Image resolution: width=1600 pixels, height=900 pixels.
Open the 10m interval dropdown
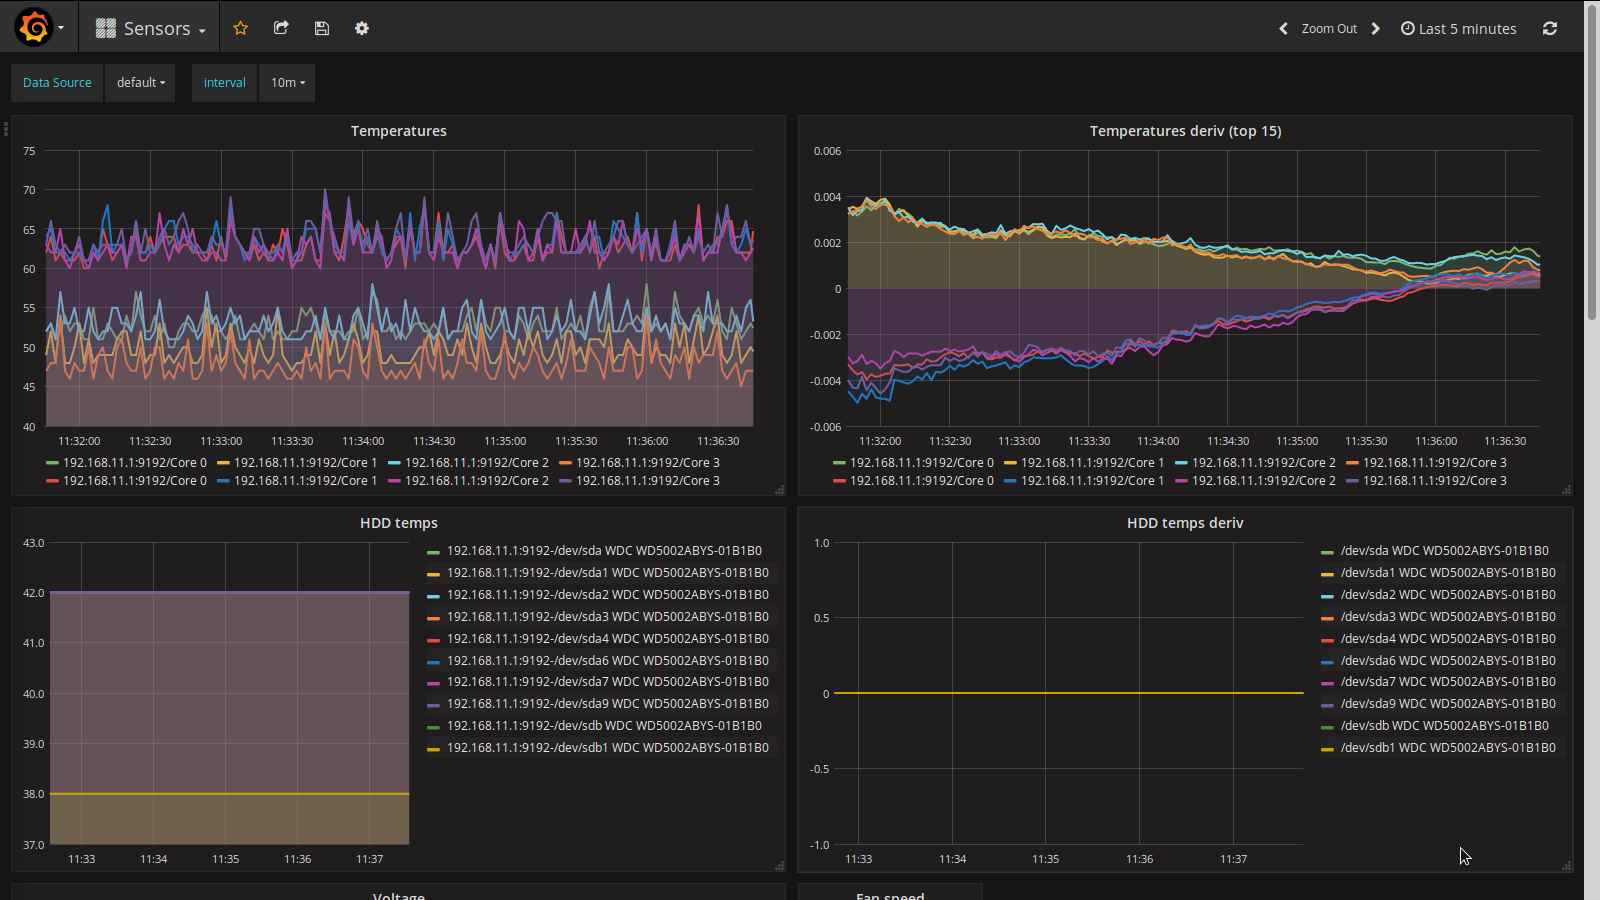288,83
